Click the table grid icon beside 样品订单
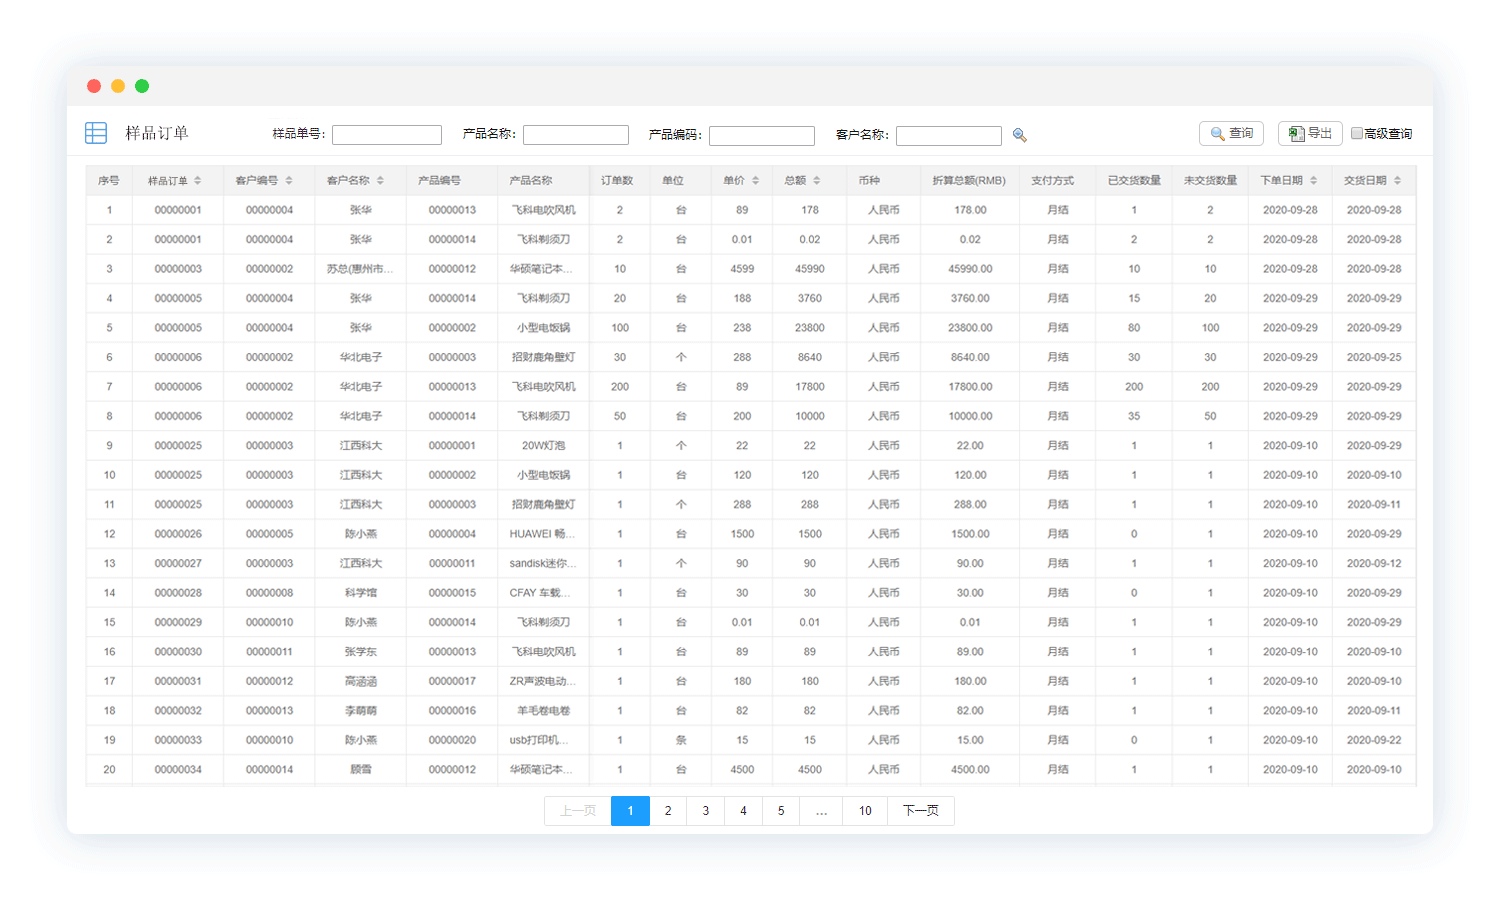Viewport: 1500px width, 900px height. 96,133
